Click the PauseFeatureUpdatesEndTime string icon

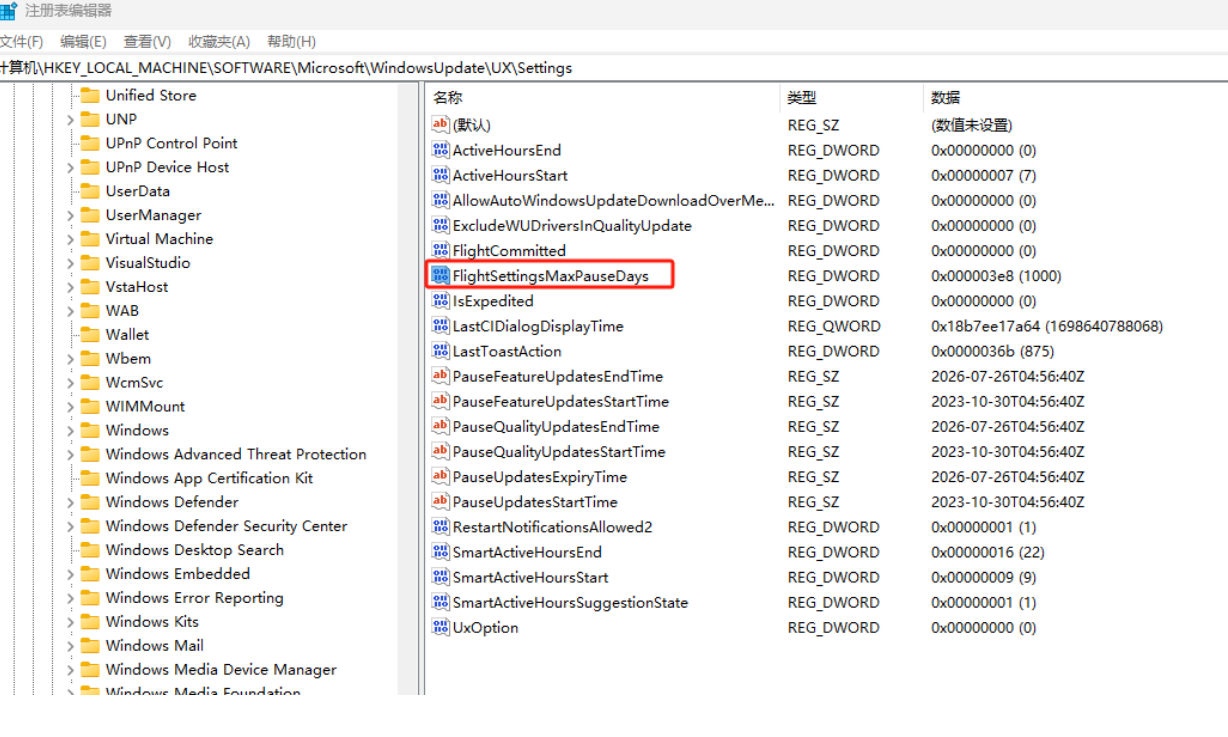440,376
